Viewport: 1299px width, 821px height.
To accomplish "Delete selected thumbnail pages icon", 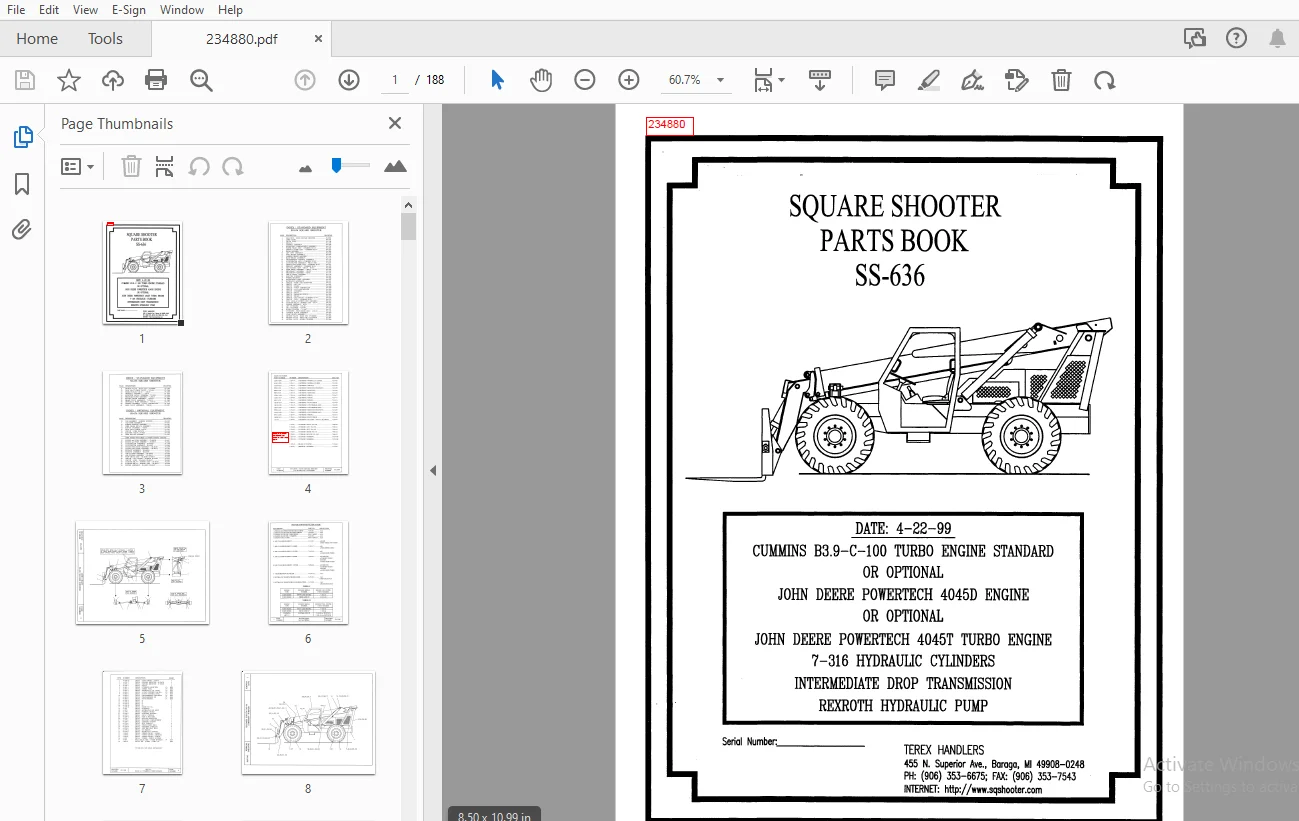I will coord(131,166).
